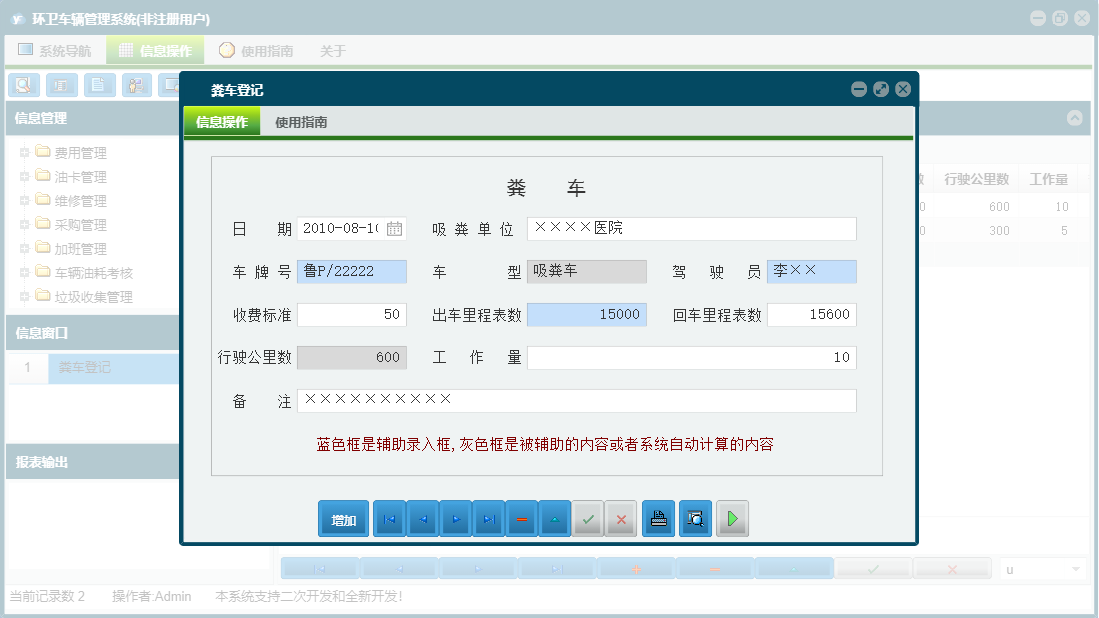Jump to the last record
This screenshot has width=1099, height=618.
(x=489, y=518)
